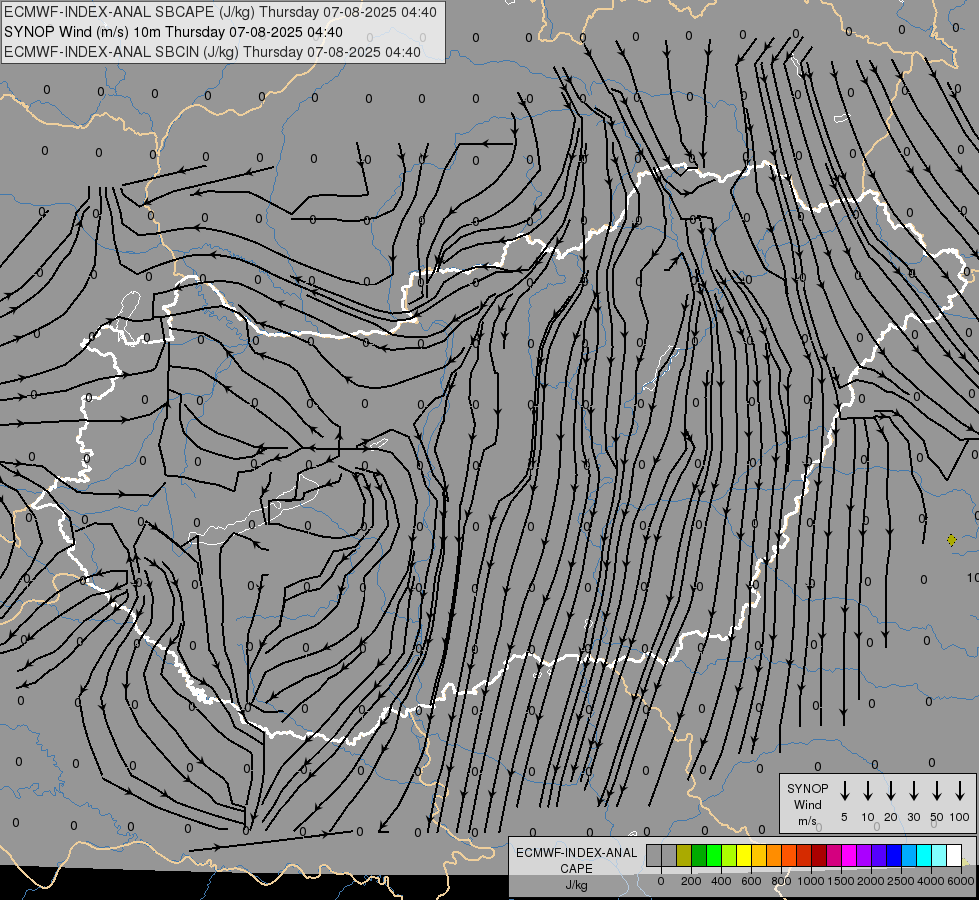Image resolution: width=979 pixels, height=900 pixels.
Task: Pick the pure yellow CAPE legend swatch
Action: point(744,855)
